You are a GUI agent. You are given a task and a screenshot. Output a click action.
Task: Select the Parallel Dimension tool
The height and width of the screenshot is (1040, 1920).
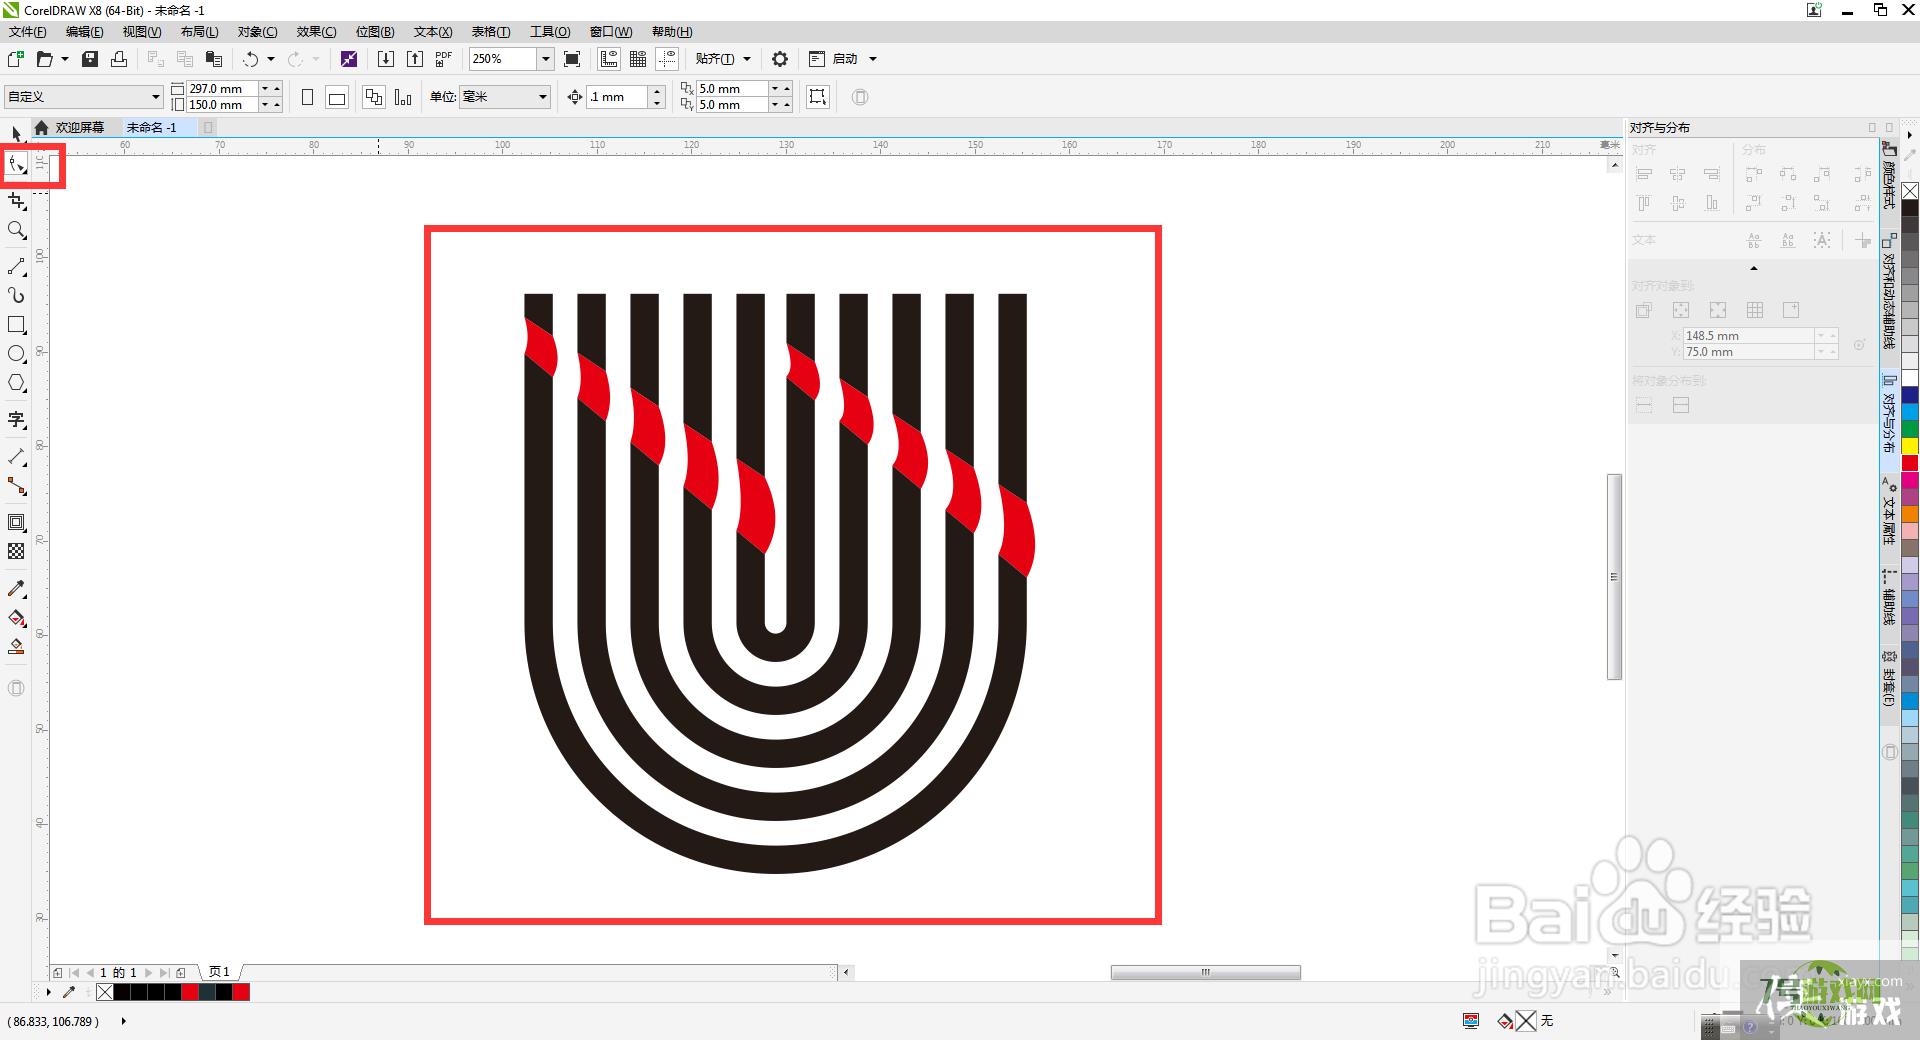[17, 457]
